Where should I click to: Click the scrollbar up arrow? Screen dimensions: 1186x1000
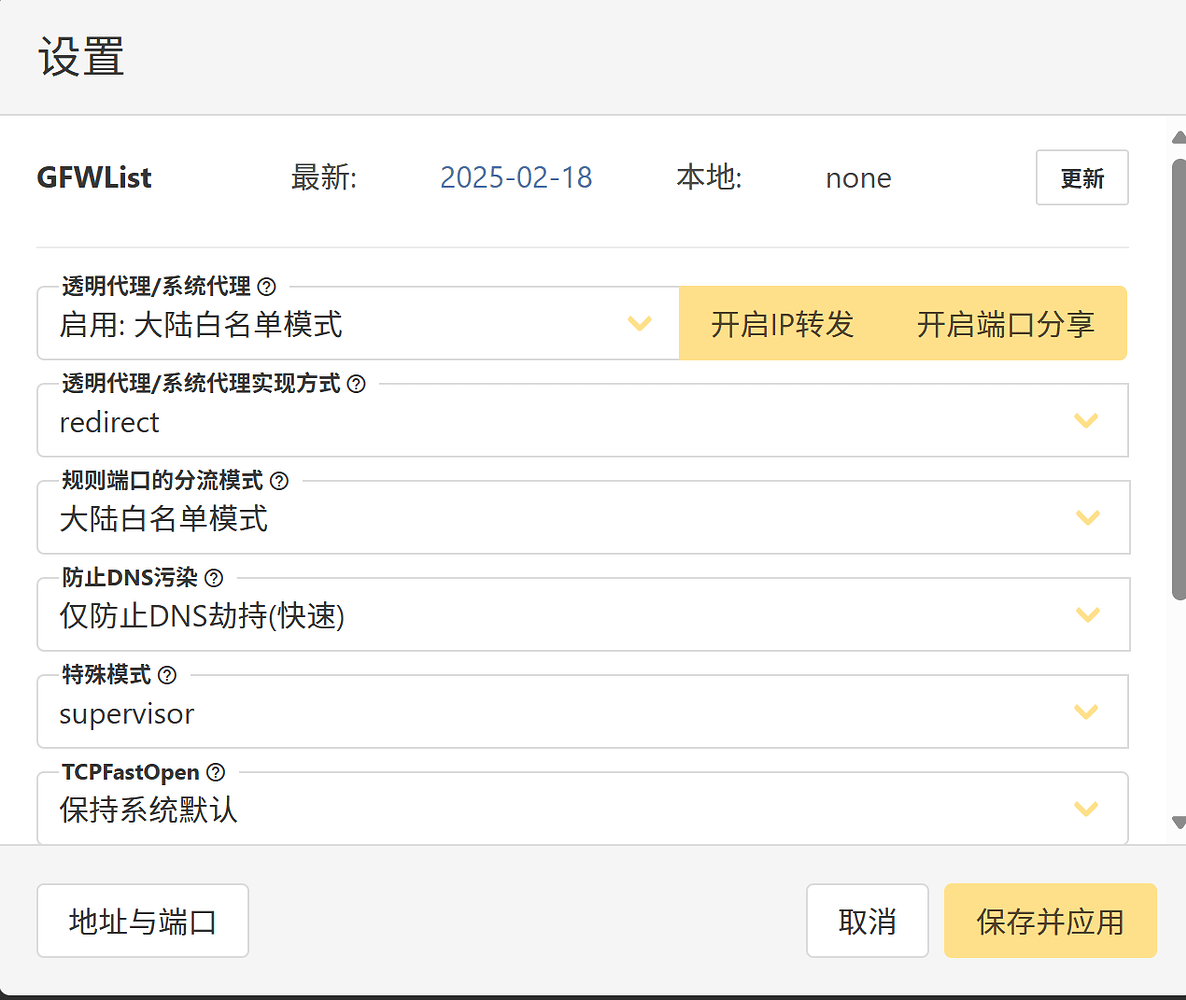tap(1178, 138)
